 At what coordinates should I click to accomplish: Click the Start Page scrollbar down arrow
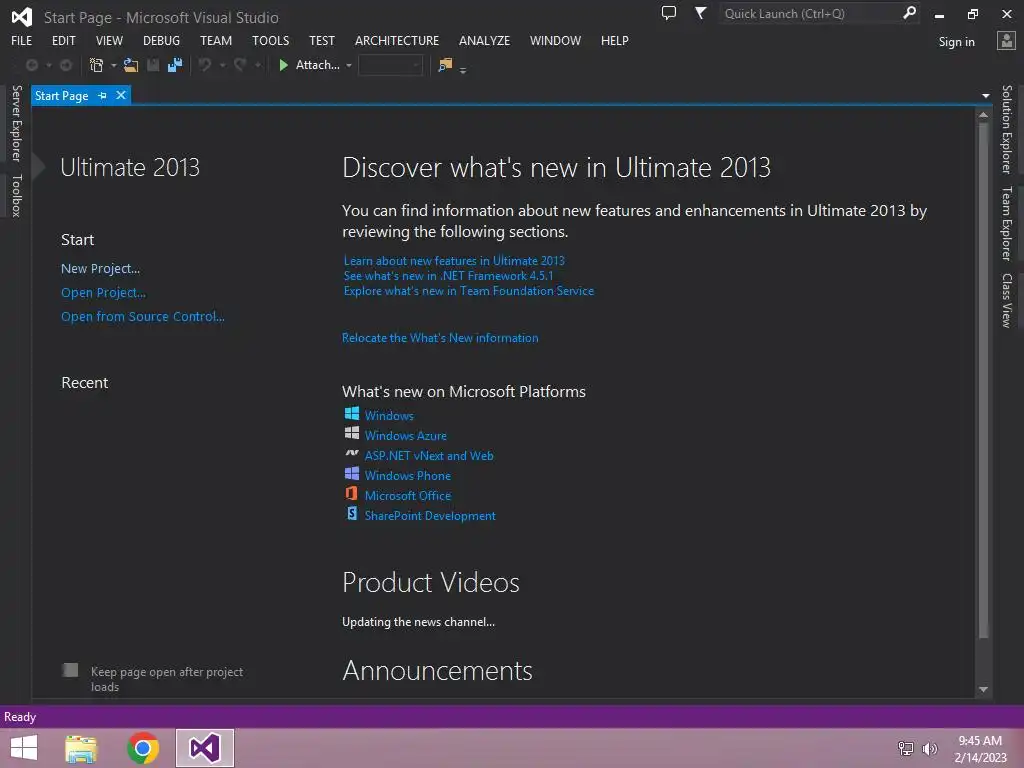pos(983,689)
